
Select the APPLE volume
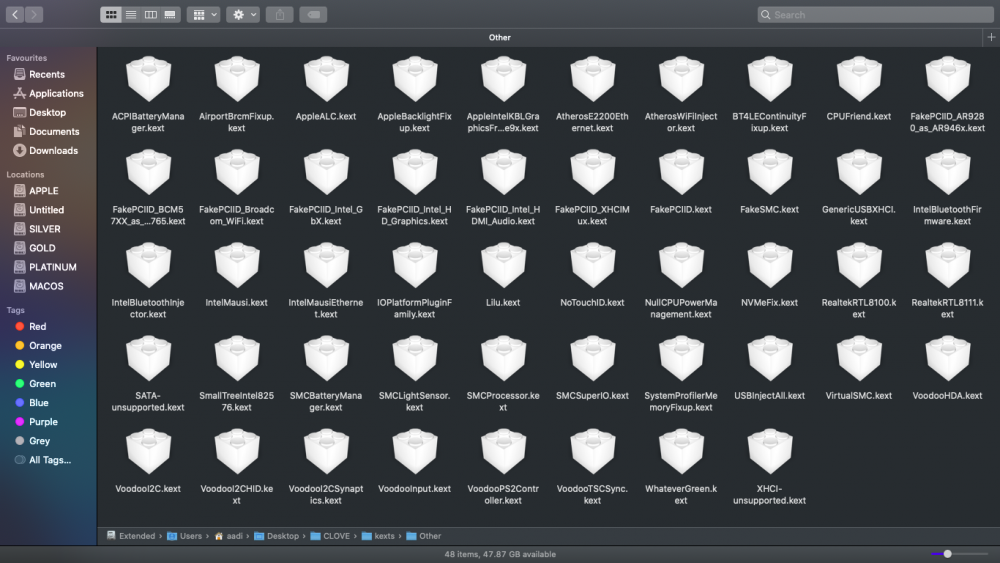click(x=36, y=191)
